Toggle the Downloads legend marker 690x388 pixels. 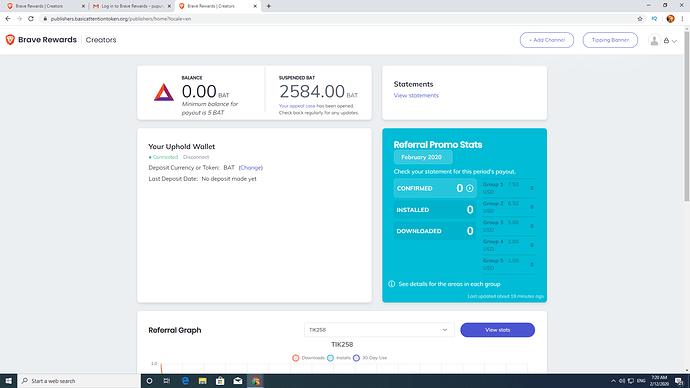(x=296, y=358)
